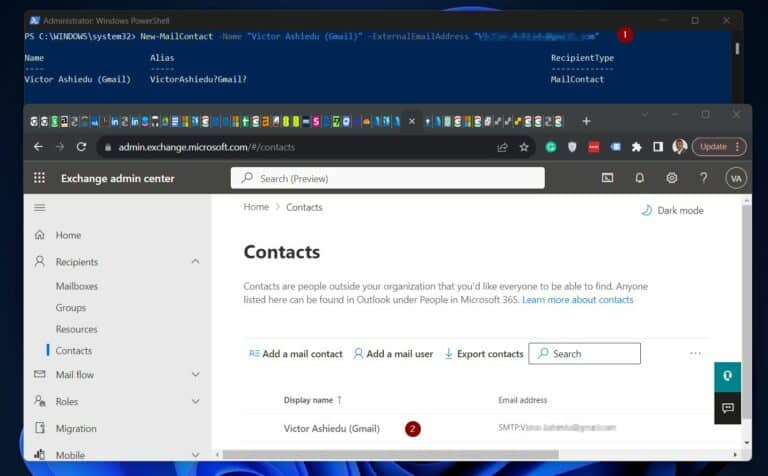
Task: Open notifications bell in Exchange header
Action: pyautogui.click(x=639, y=178)
